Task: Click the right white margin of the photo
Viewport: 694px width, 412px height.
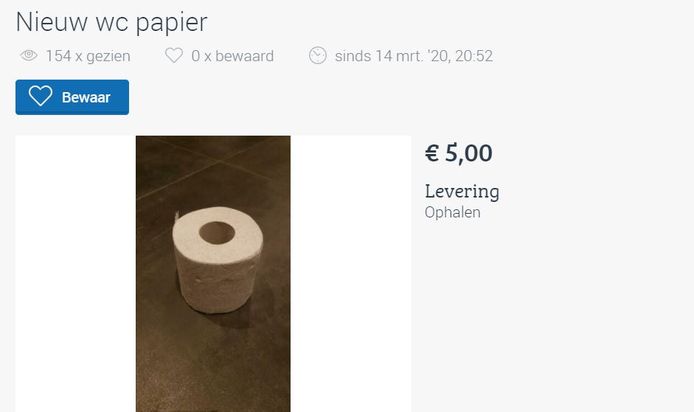Action: coord(351,274)
